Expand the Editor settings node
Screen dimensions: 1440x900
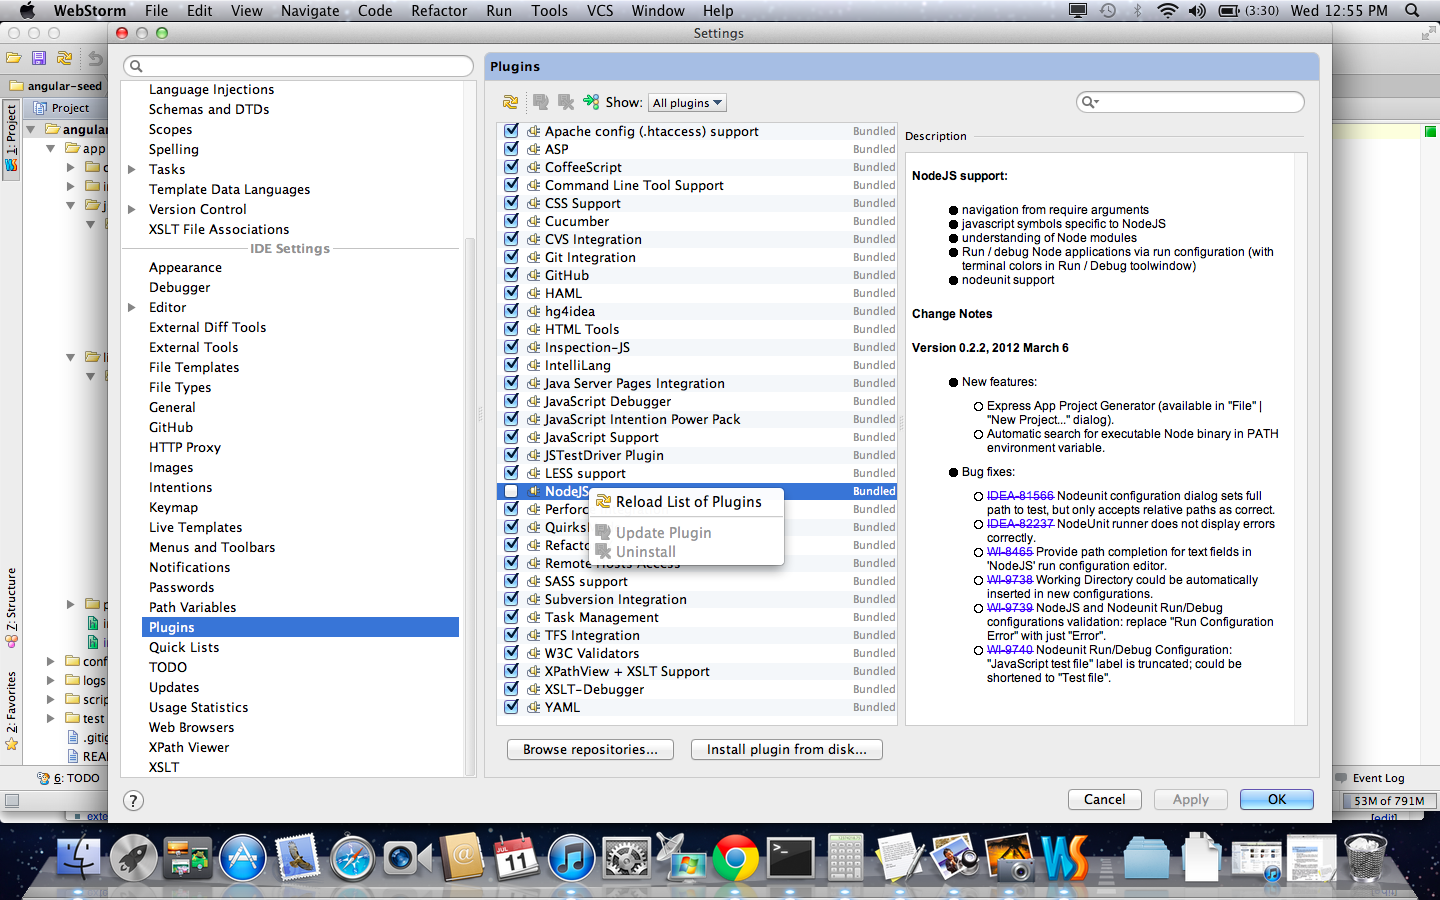point(131,307)
